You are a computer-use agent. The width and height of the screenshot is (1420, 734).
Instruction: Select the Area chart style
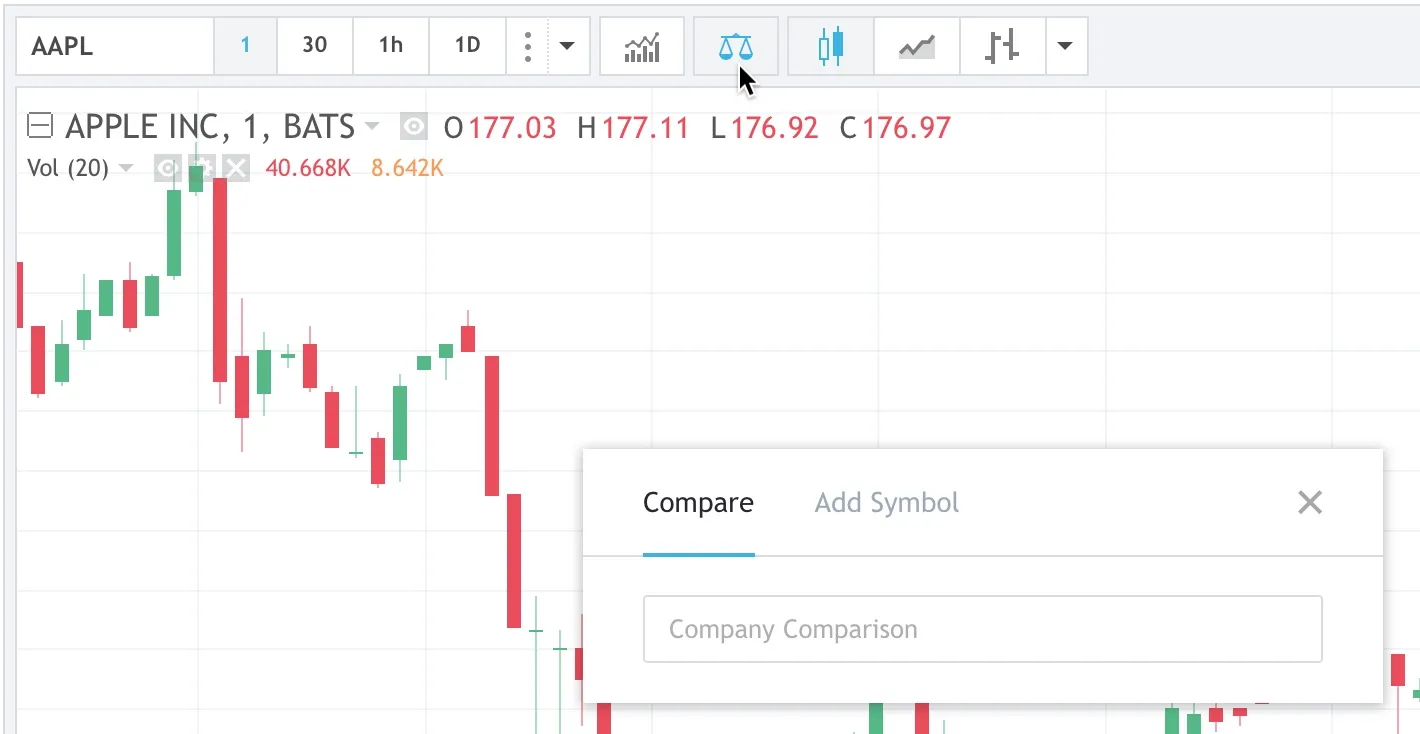point(916,46)
